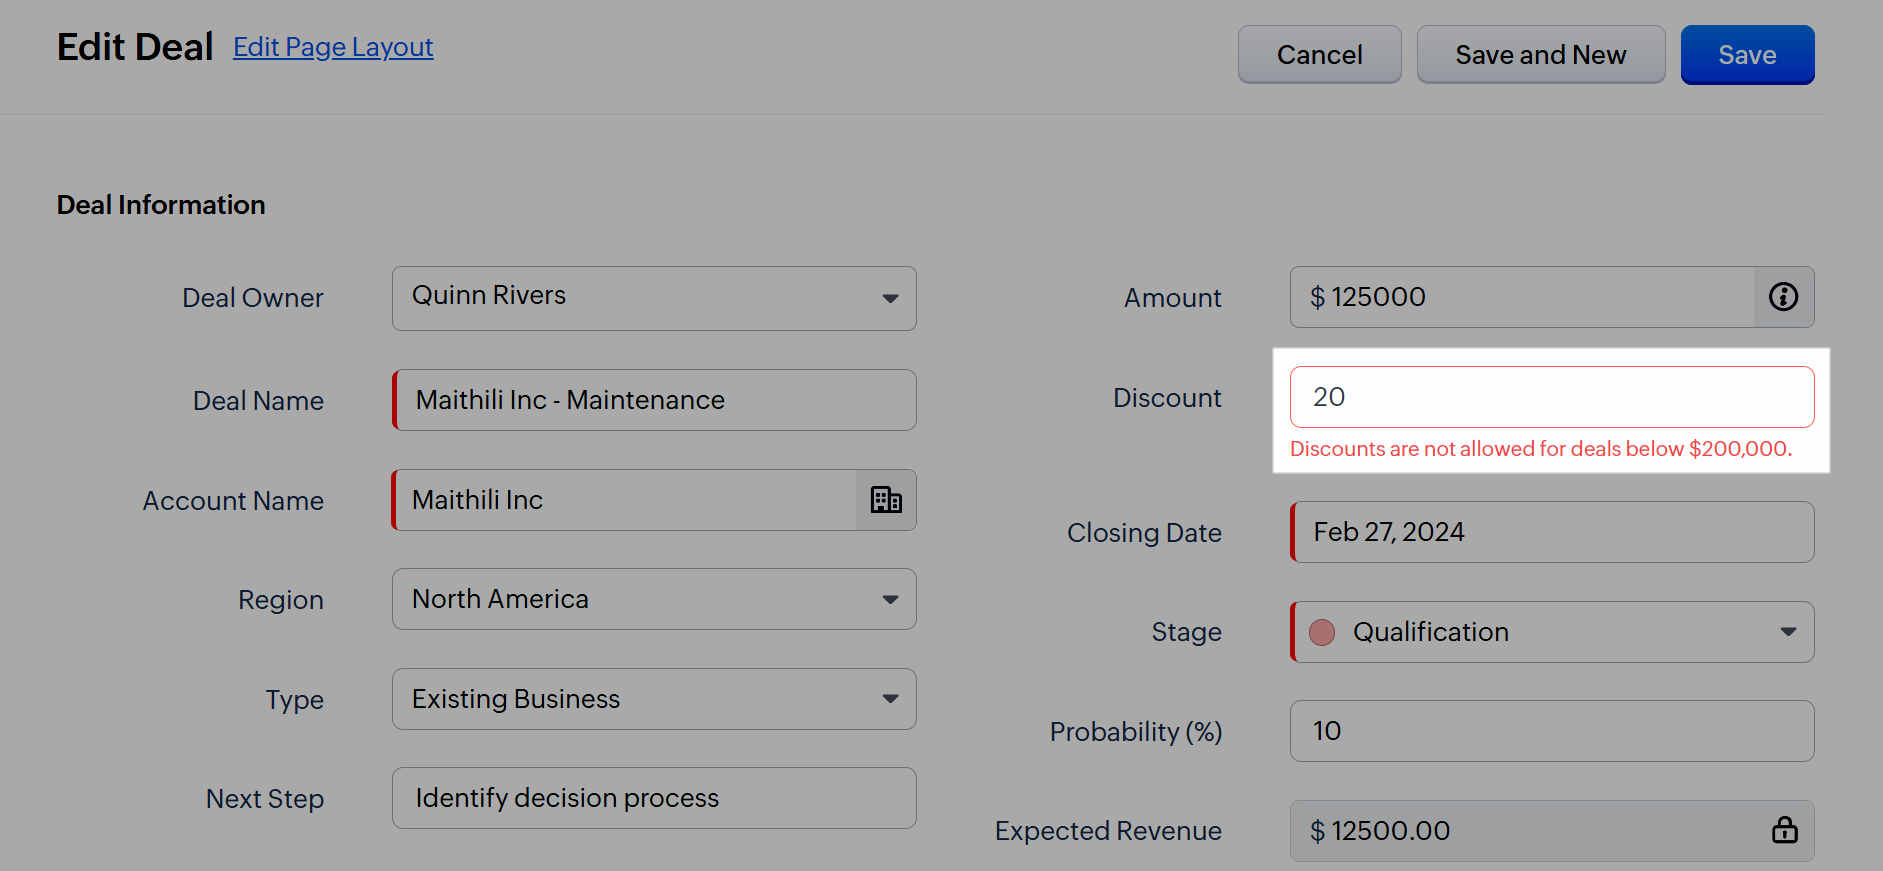Open account lookup icon beside Maithili Inc

(886, 500)
